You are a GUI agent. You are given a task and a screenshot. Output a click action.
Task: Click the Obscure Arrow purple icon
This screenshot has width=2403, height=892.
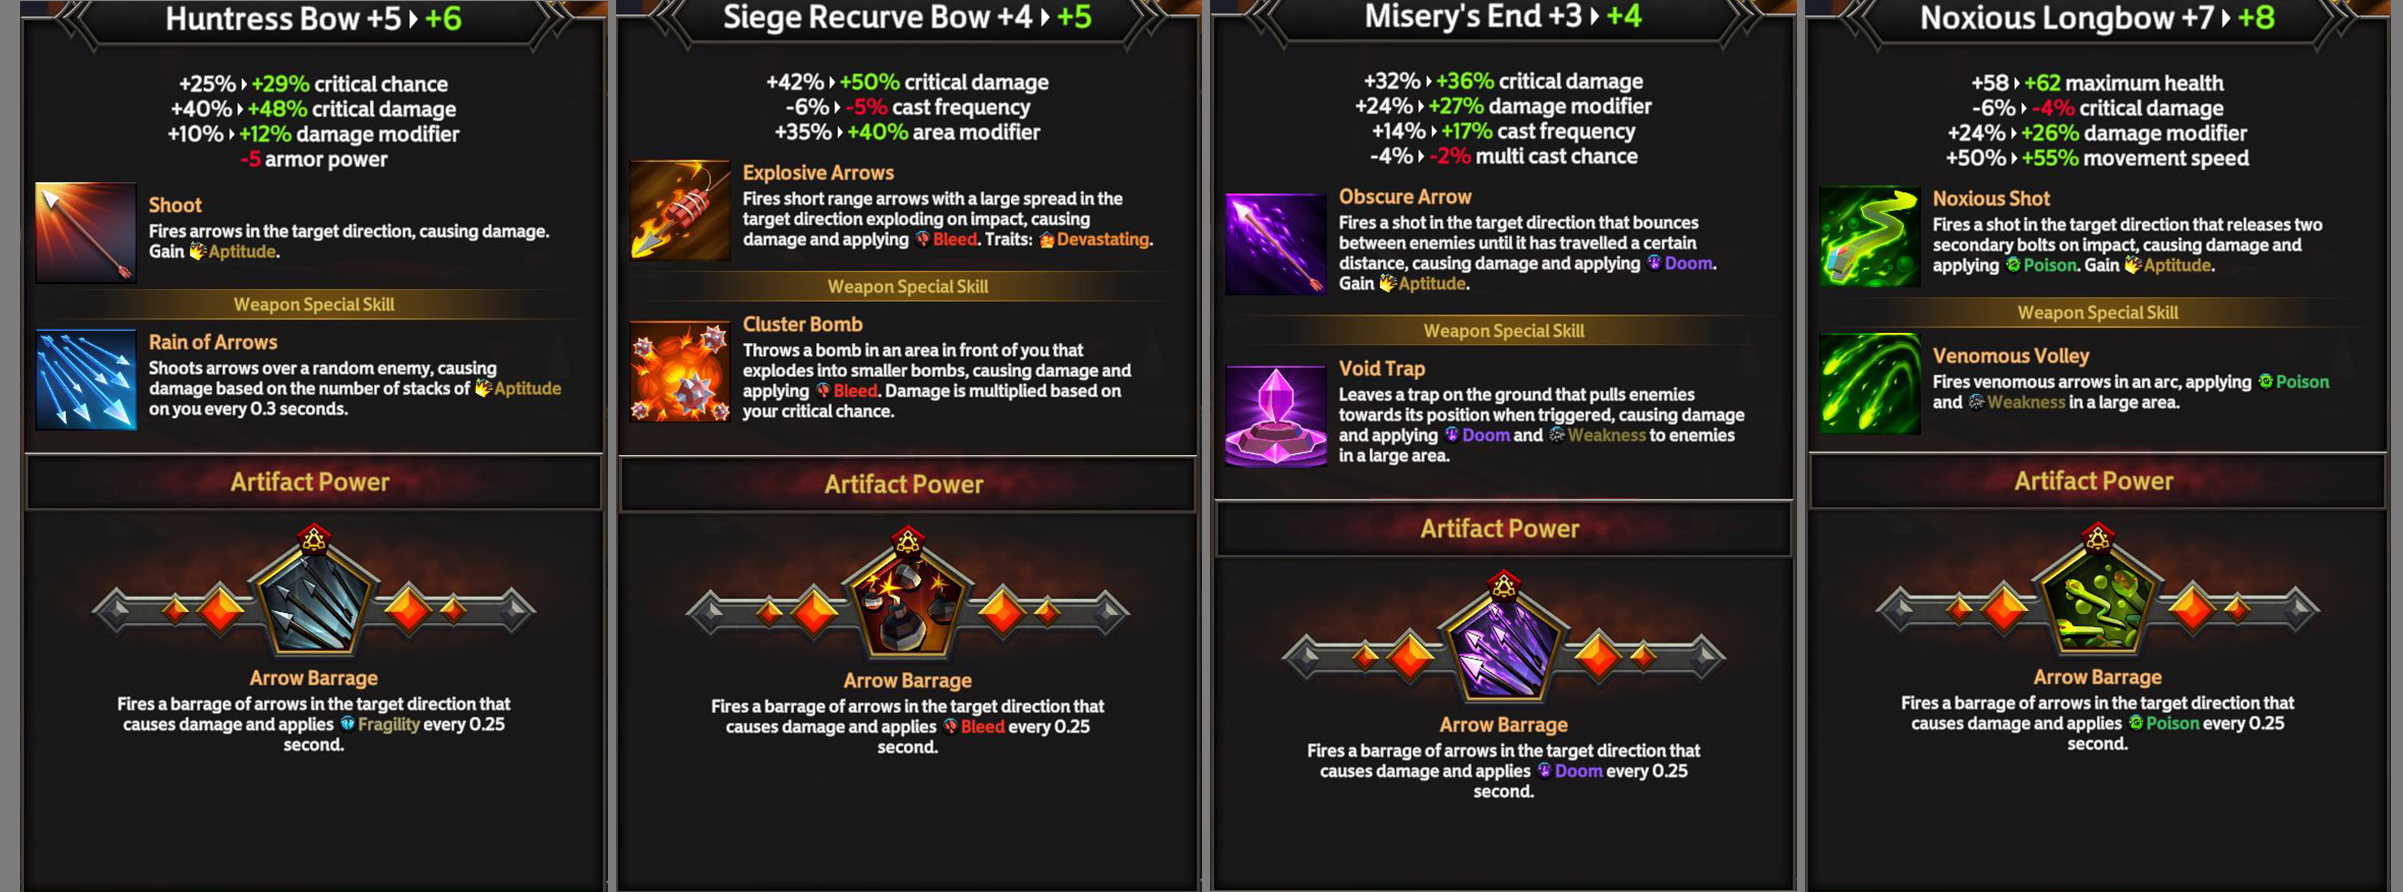(x=1276, y=244)
